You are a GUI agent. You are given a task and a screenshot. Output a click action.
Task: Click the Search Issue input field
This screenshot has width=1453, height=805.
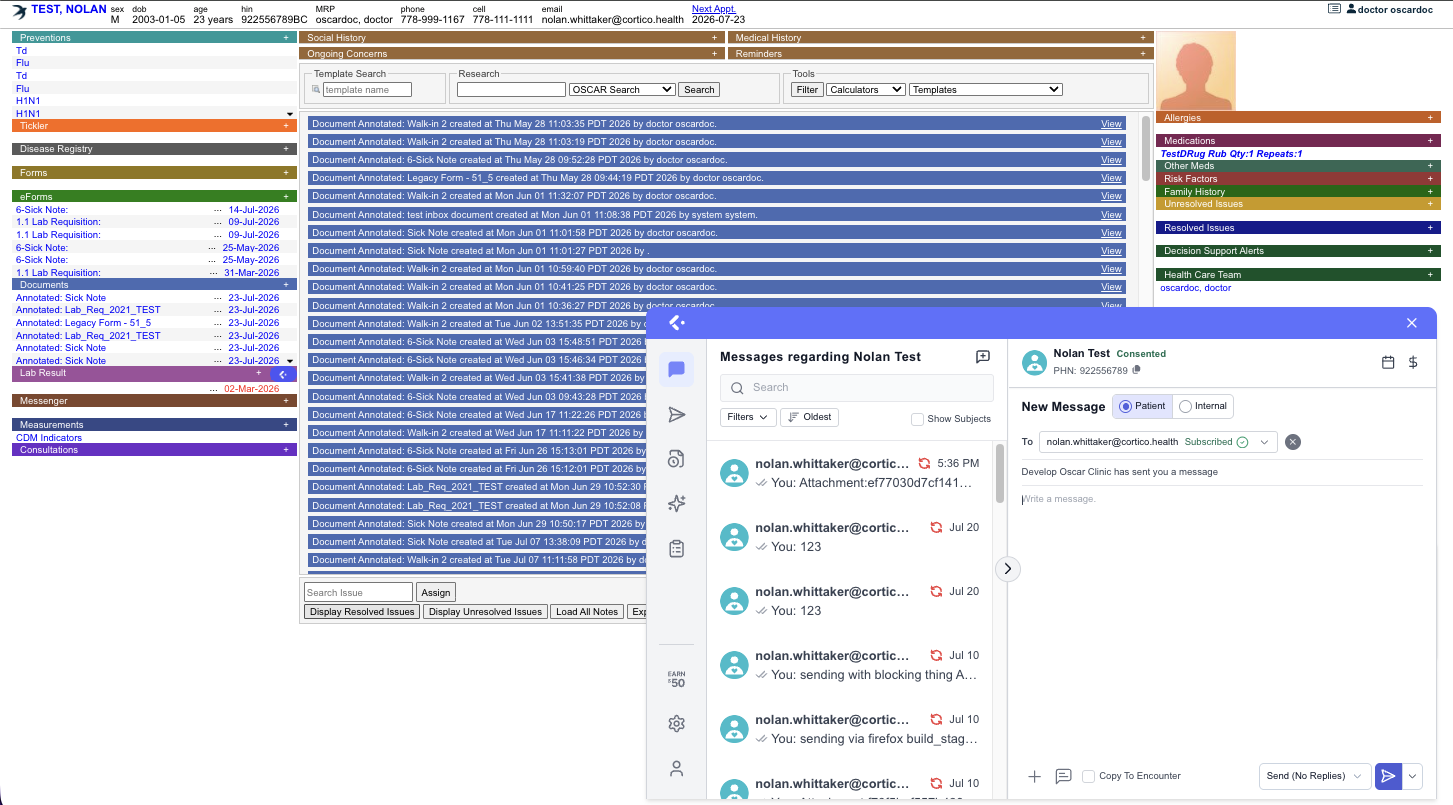(x=358, y=592)
